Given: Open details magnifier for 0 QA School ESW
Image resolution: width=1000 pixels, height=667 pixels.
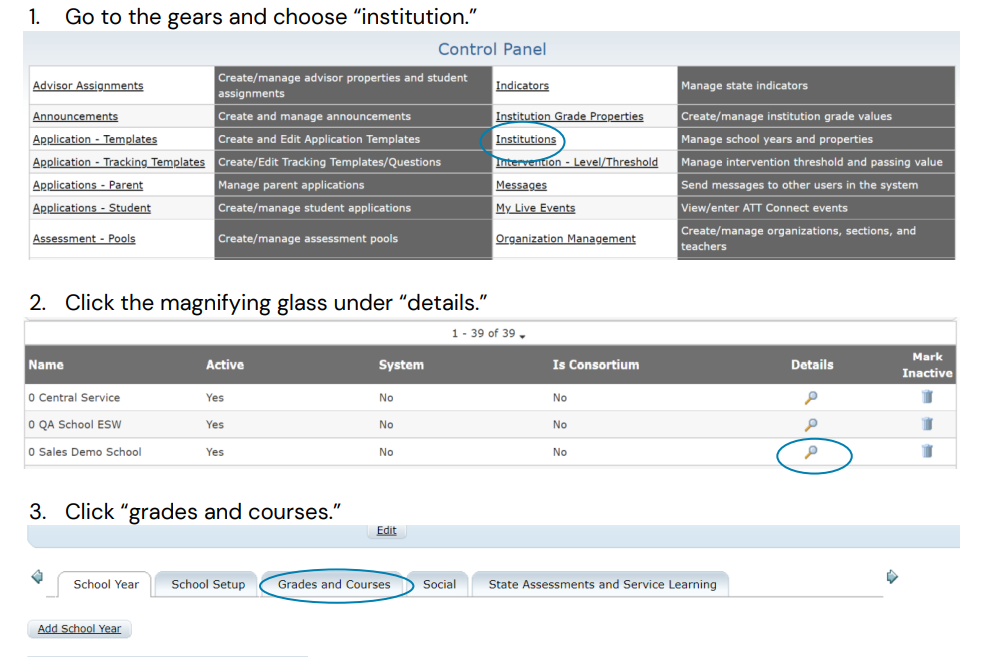Looking at the screenshot, I should click(811, 425).
